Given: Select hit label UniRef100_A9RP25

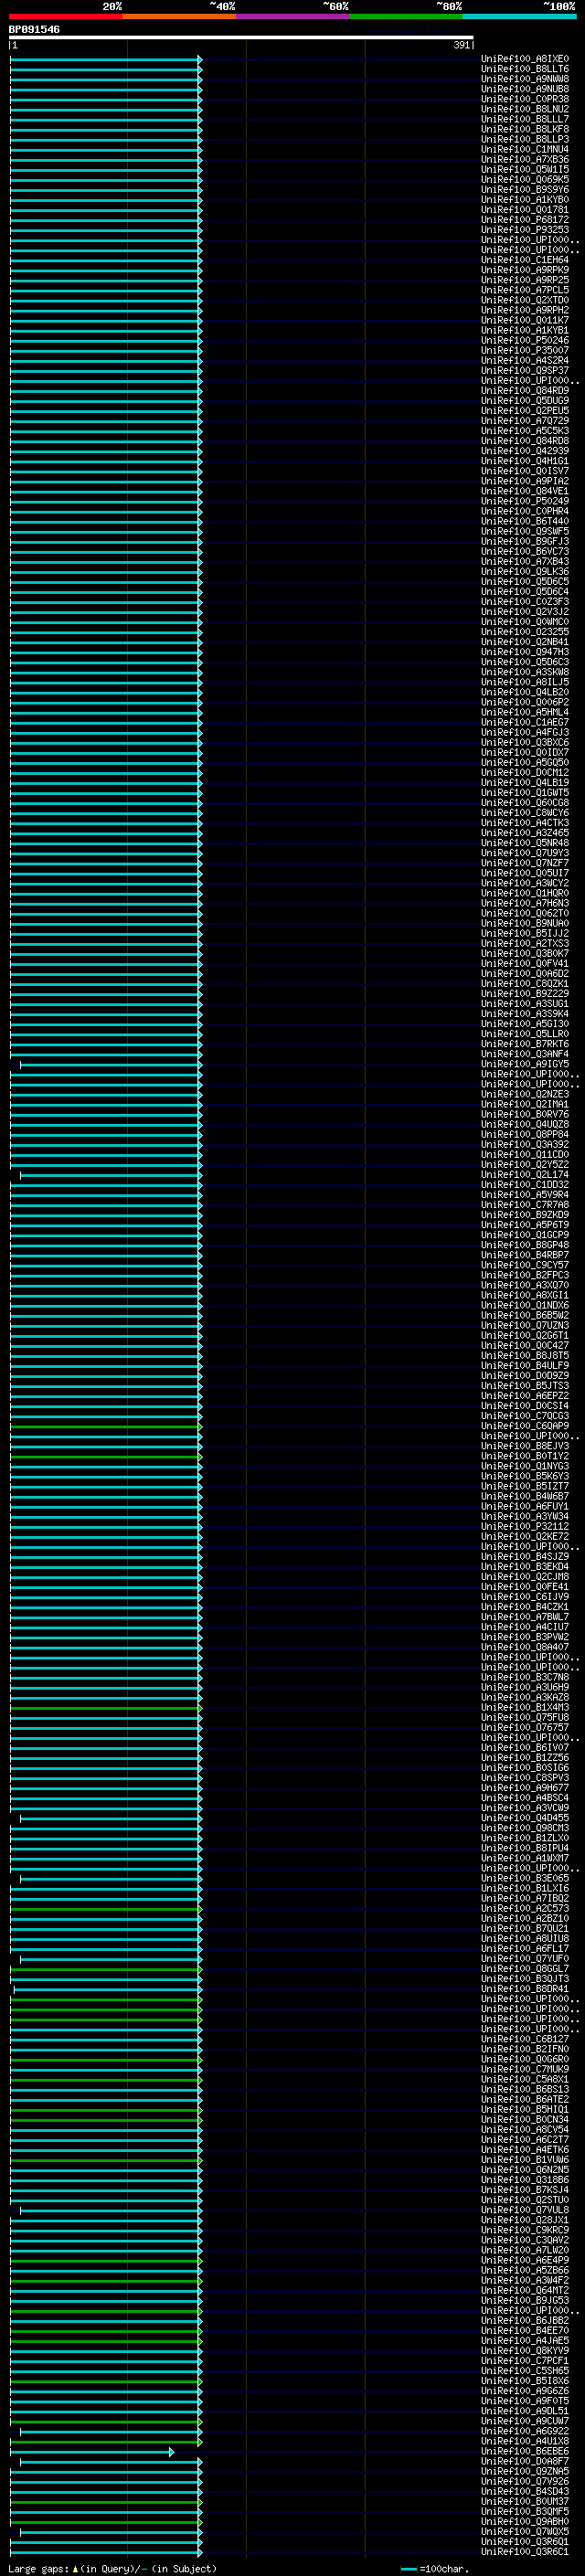Looking at the screenshot, I should click(x=524, y=280).
